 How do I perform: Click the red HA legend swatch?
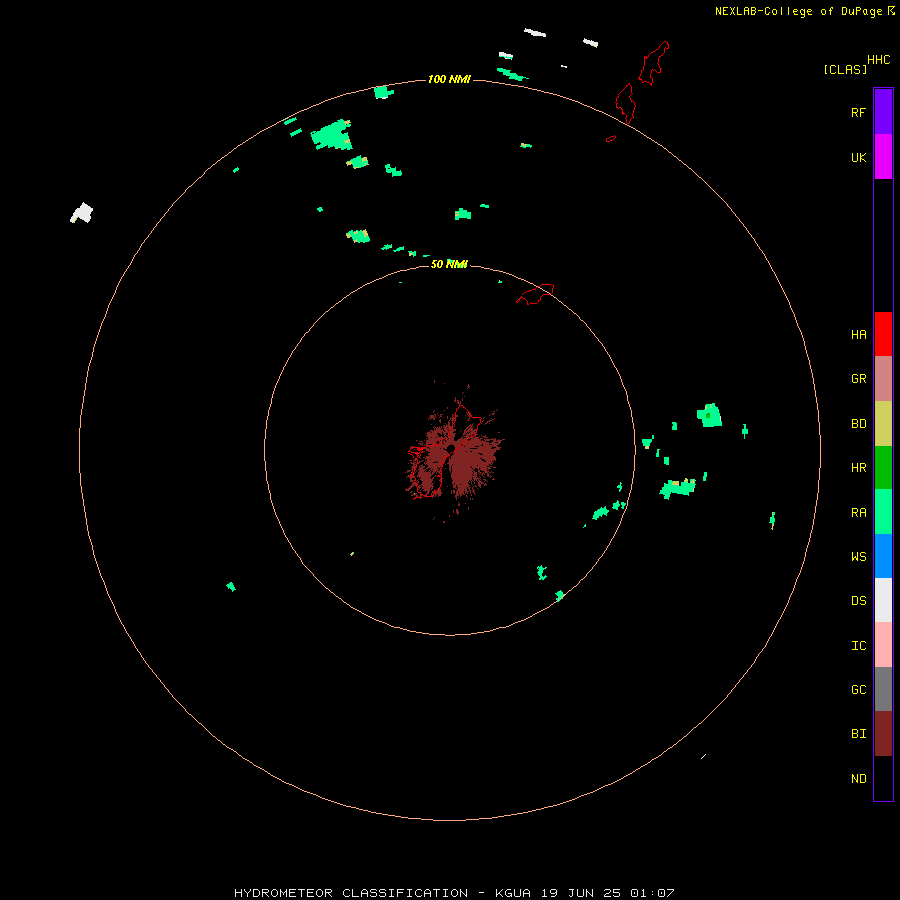(x=883, y=334)
